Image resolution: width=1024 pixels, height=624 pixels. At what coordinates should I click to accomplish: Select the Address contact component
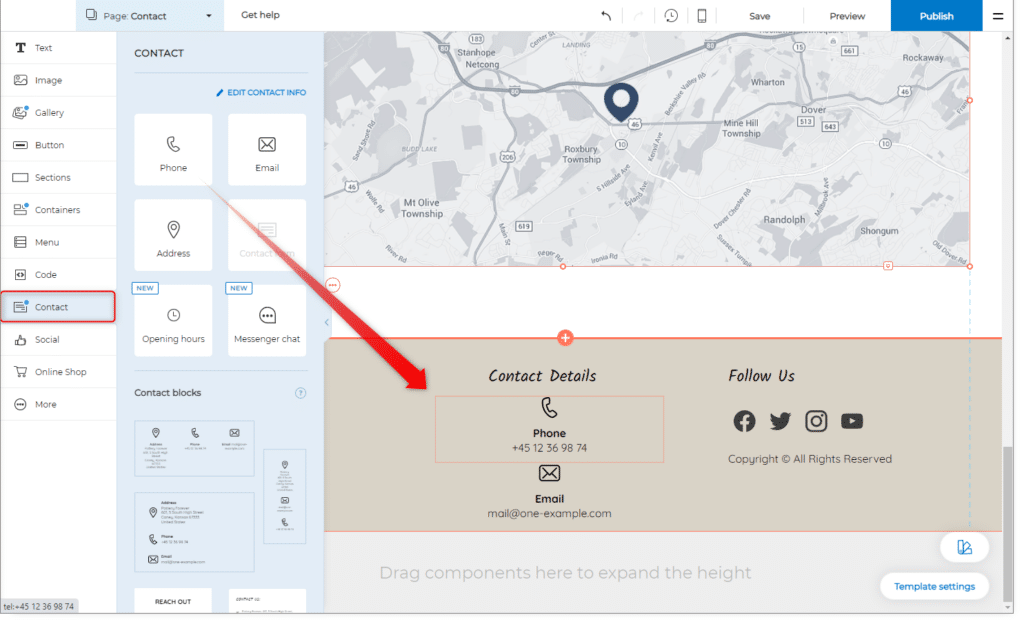click(173, 236)
